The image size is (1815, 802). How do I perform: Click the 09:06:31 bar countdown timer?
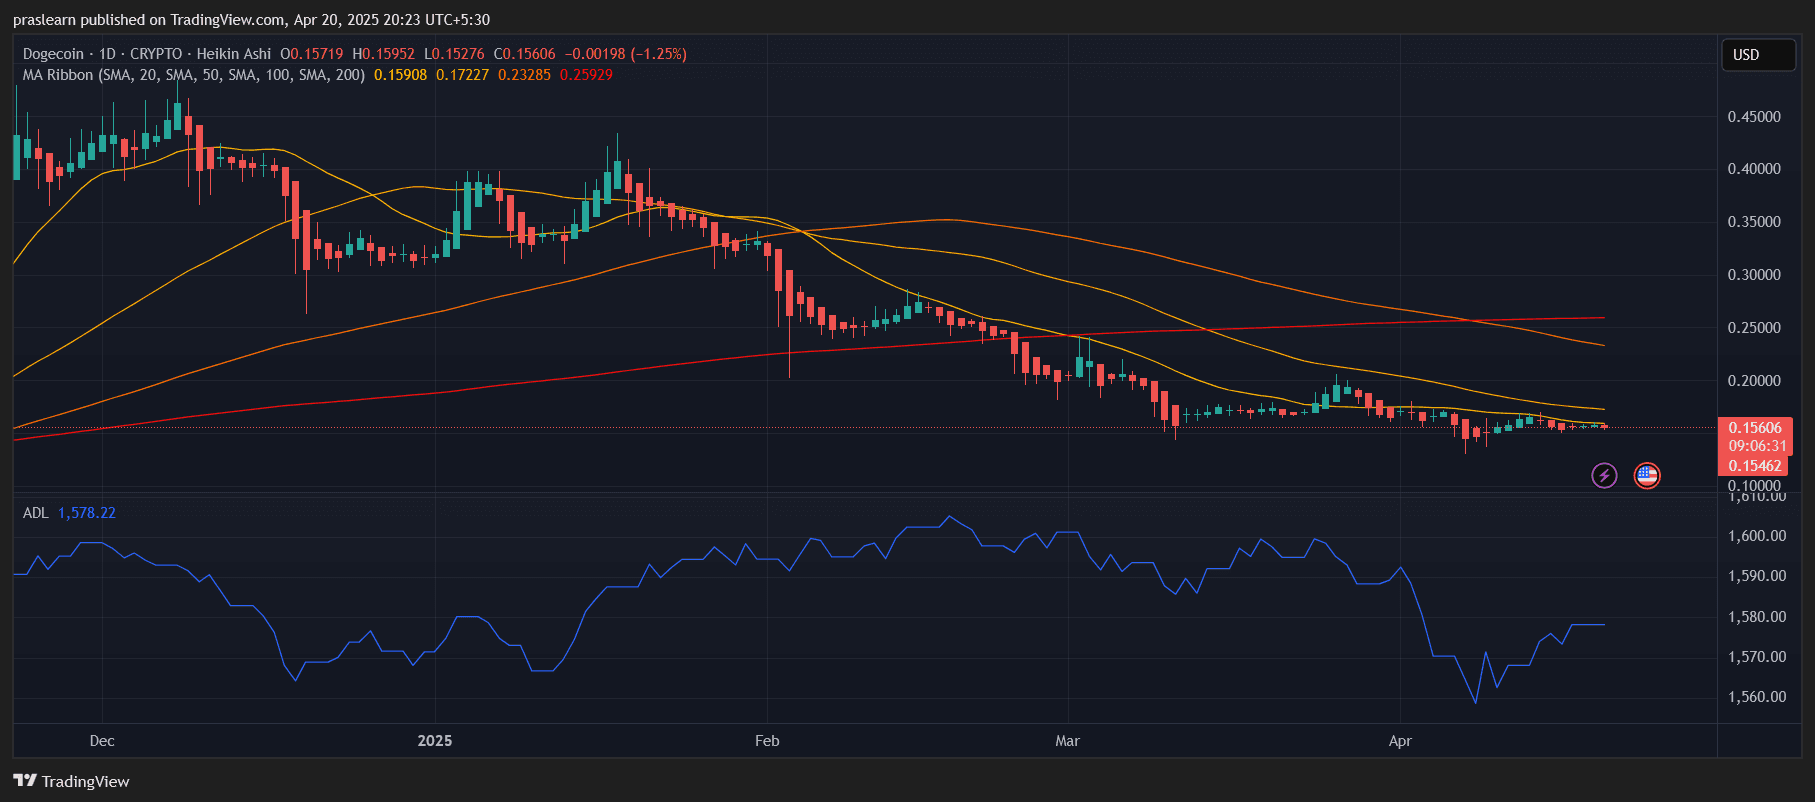[x=1756, y=446]
